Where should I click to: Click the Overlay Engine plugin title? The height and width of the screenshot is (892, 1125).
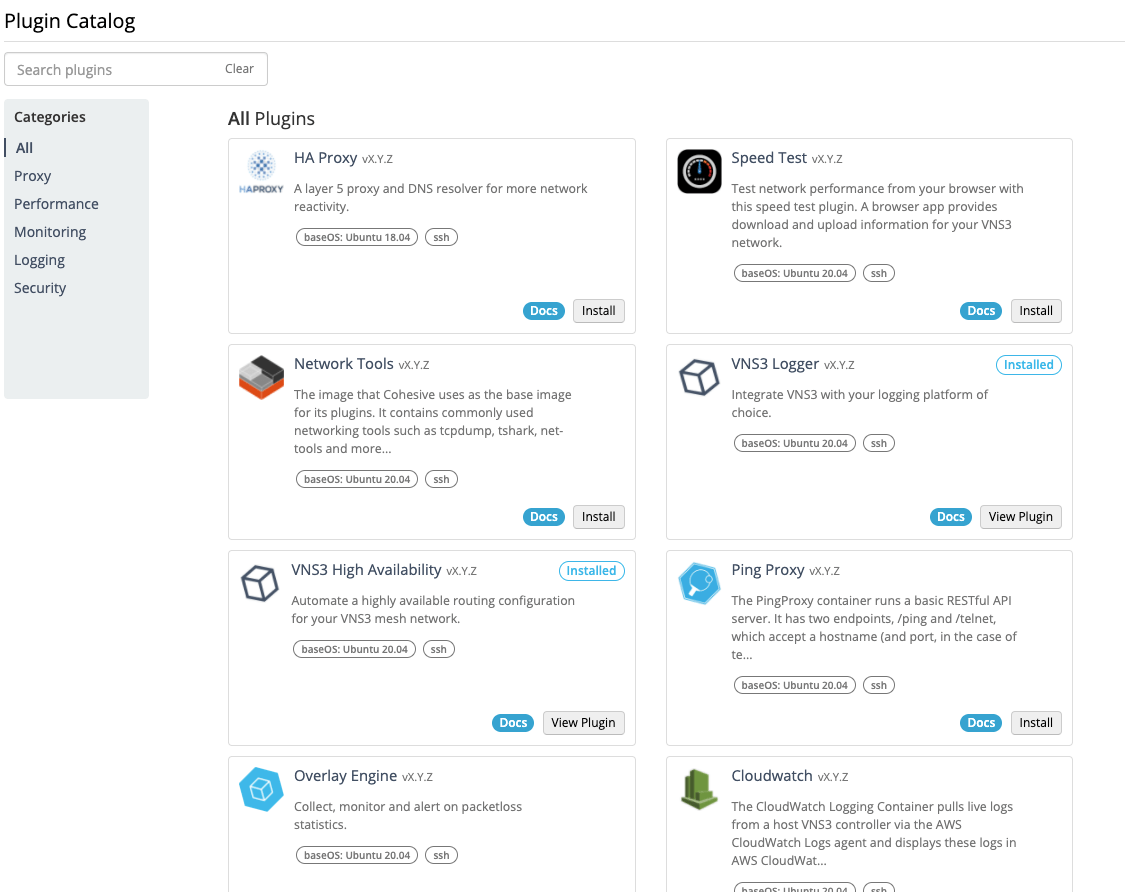tap(345, 776)
